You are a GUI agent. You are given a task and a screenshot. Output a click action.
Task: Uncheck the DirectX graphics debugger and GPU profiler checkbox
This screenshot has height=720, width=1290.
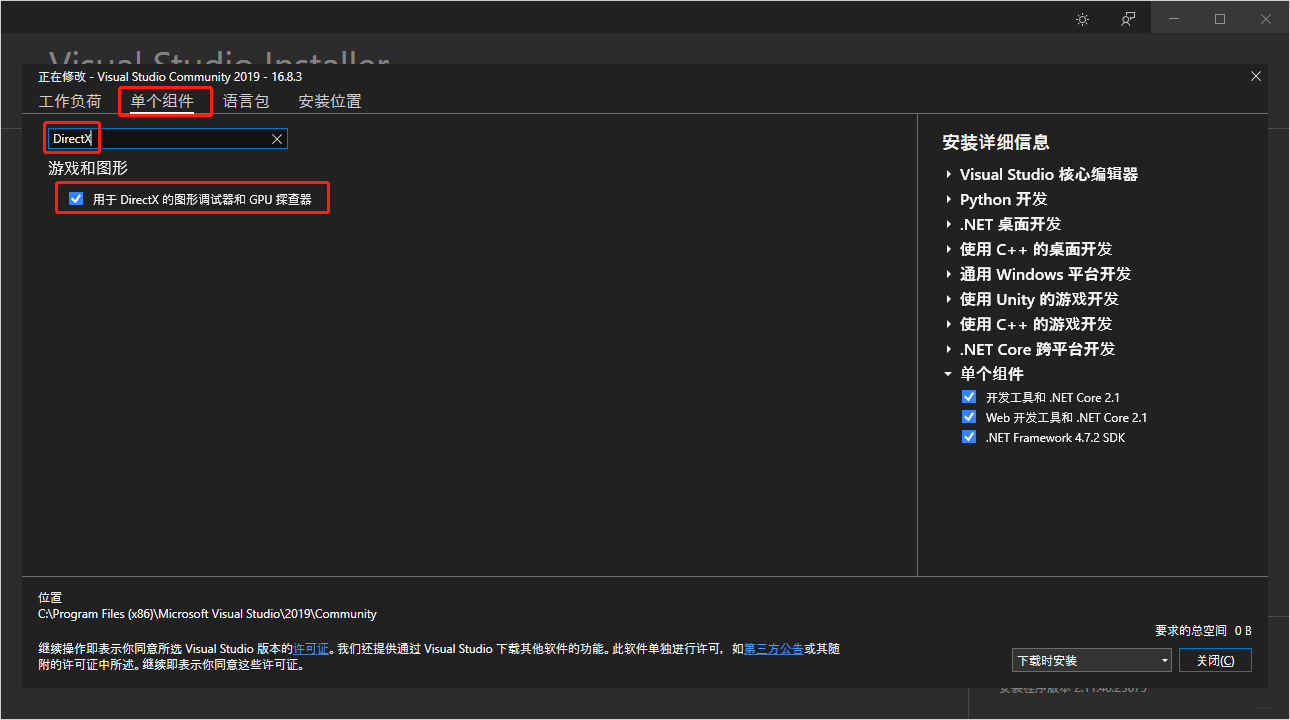[x=76, y=199]
